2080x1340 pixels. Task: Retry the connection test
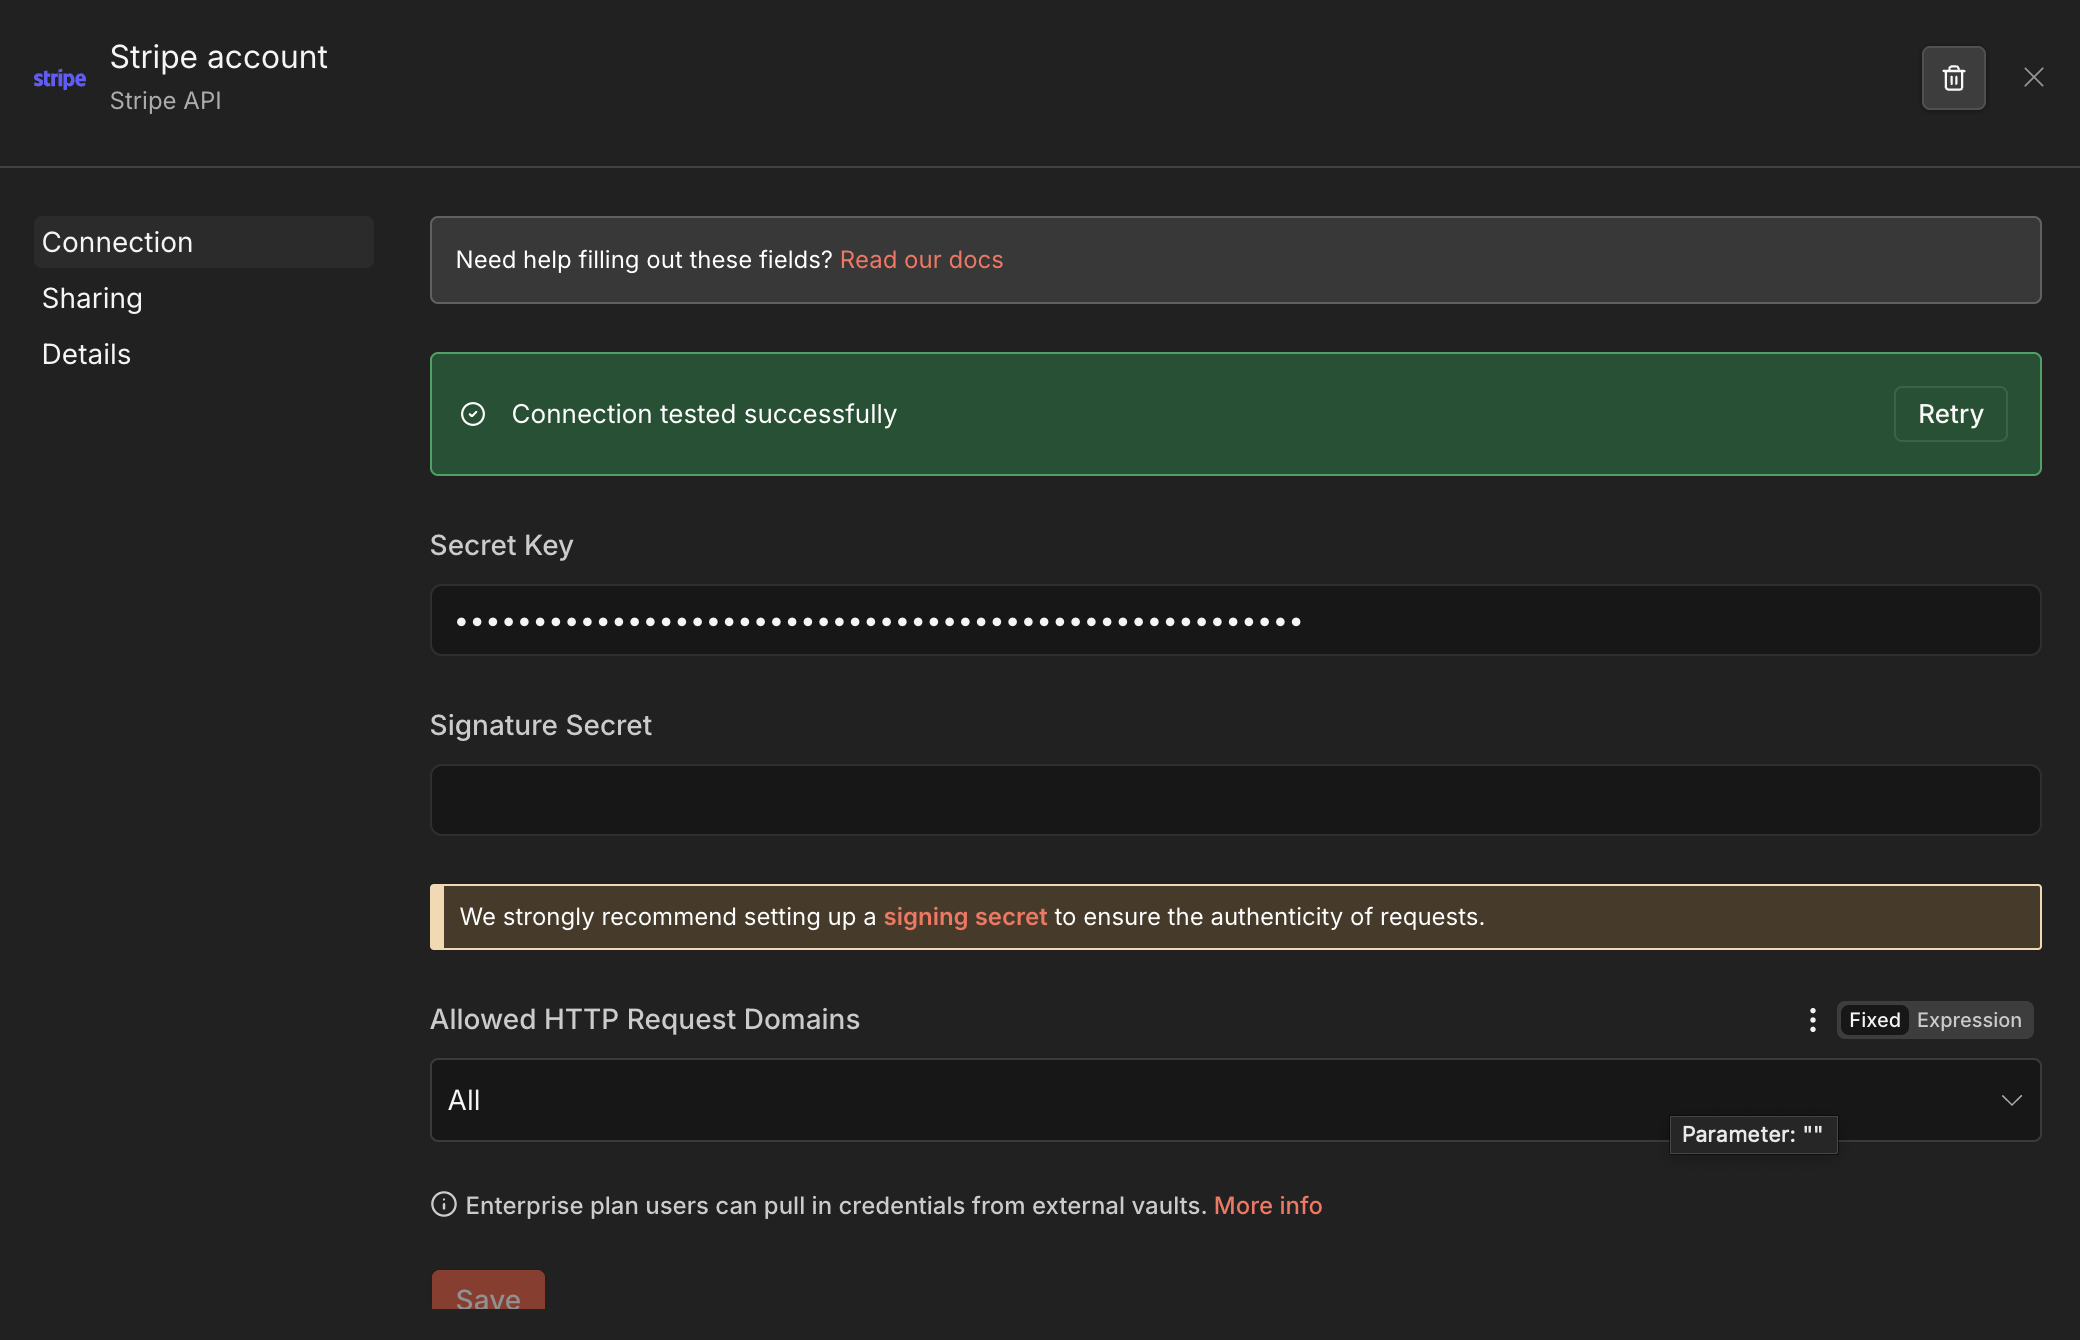tap(1950, 414)
